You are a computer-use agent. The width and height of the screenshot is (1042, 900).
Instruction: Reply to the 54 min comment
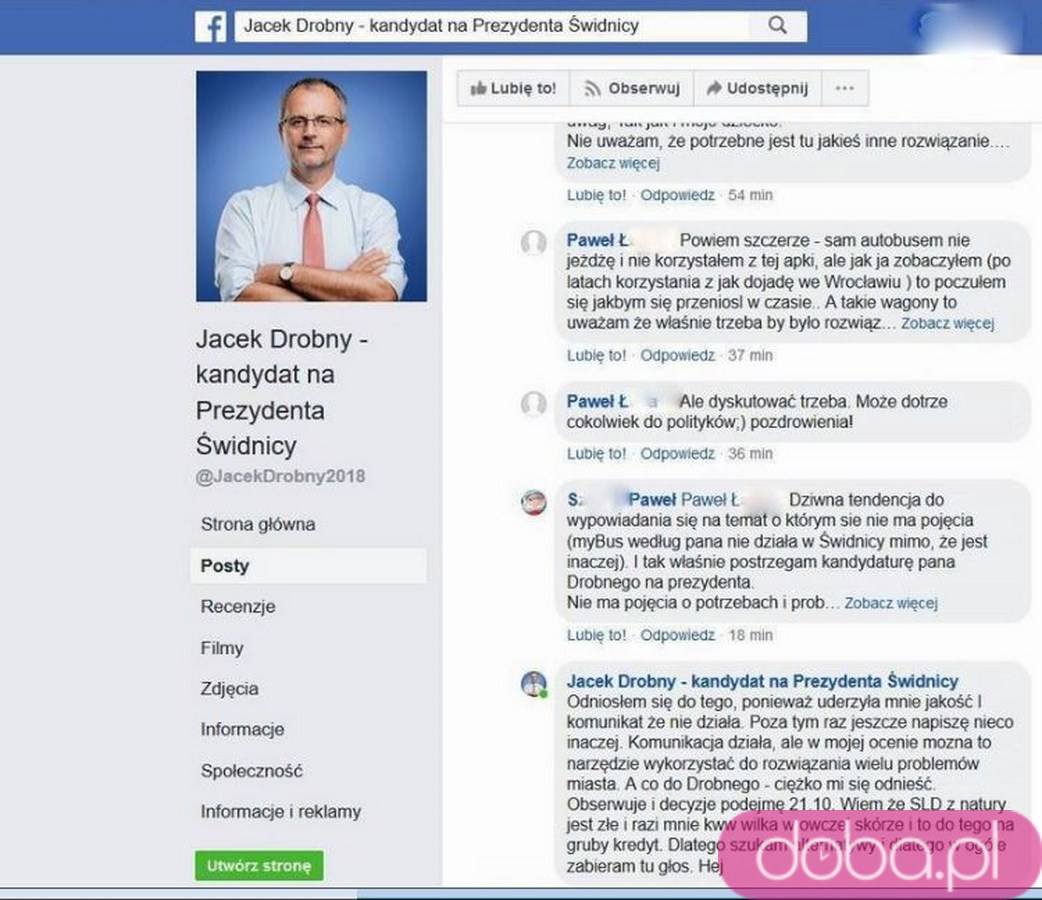[677, 195]
